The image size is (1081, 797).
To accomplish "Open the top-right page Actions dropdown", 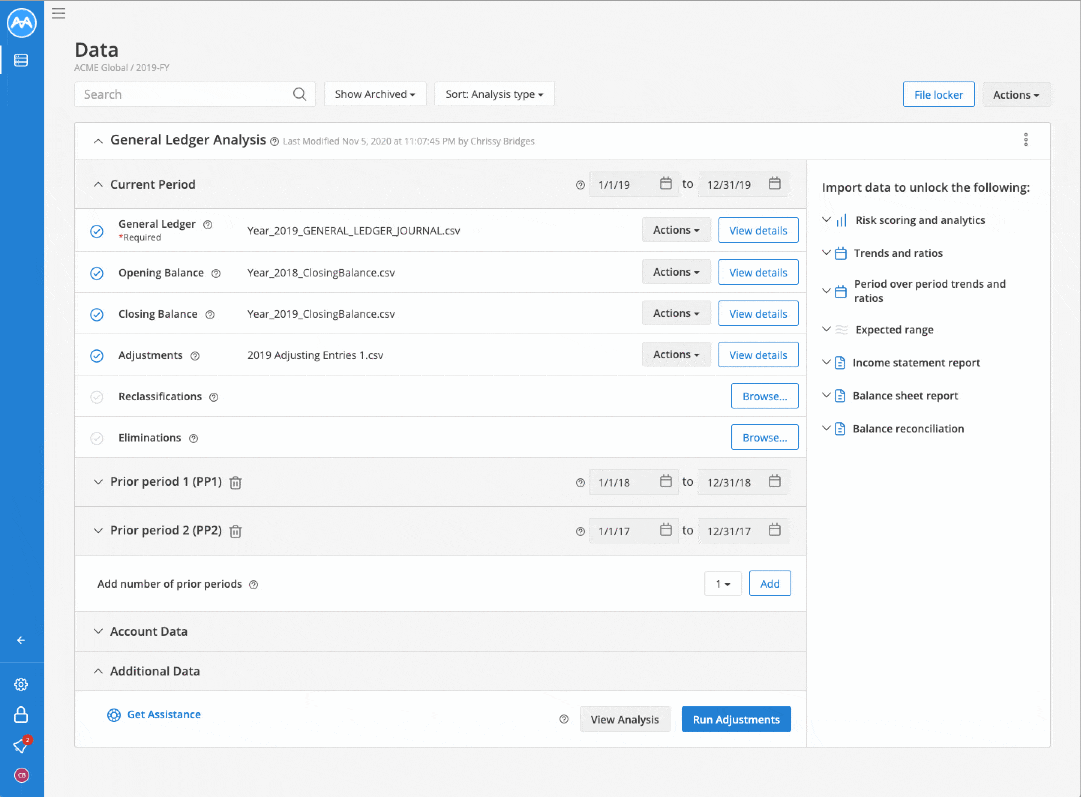I will [x=1016, y=94].
